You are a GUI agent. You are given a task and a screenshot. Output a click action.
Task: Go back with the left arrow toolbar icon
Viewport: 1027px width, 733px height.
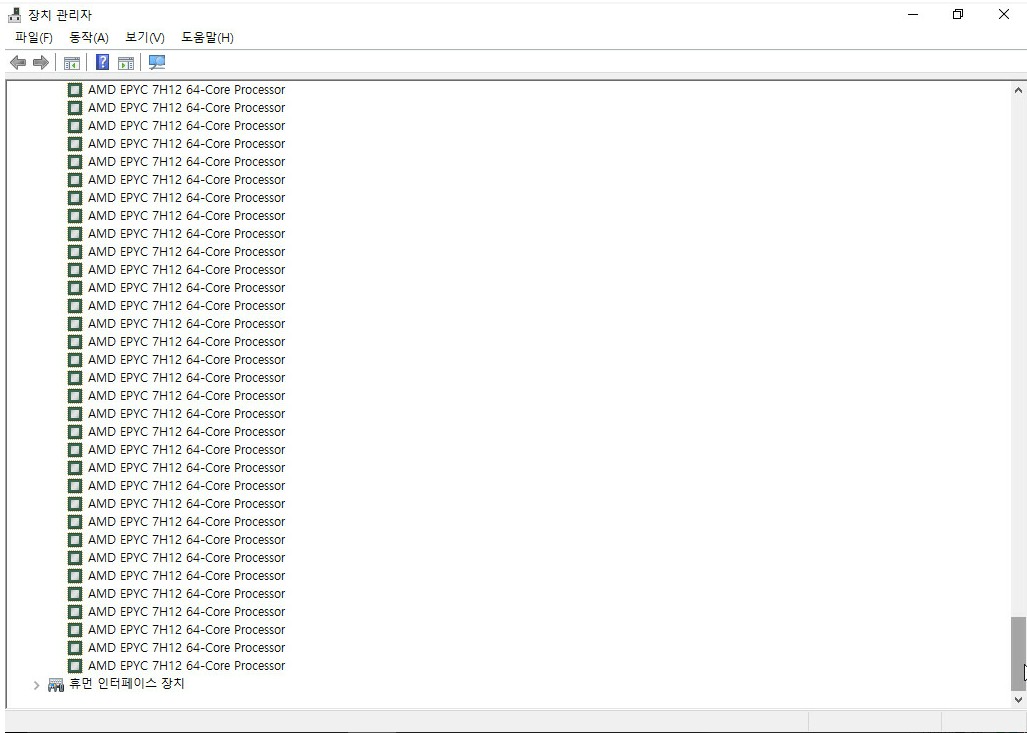[18, 63]
